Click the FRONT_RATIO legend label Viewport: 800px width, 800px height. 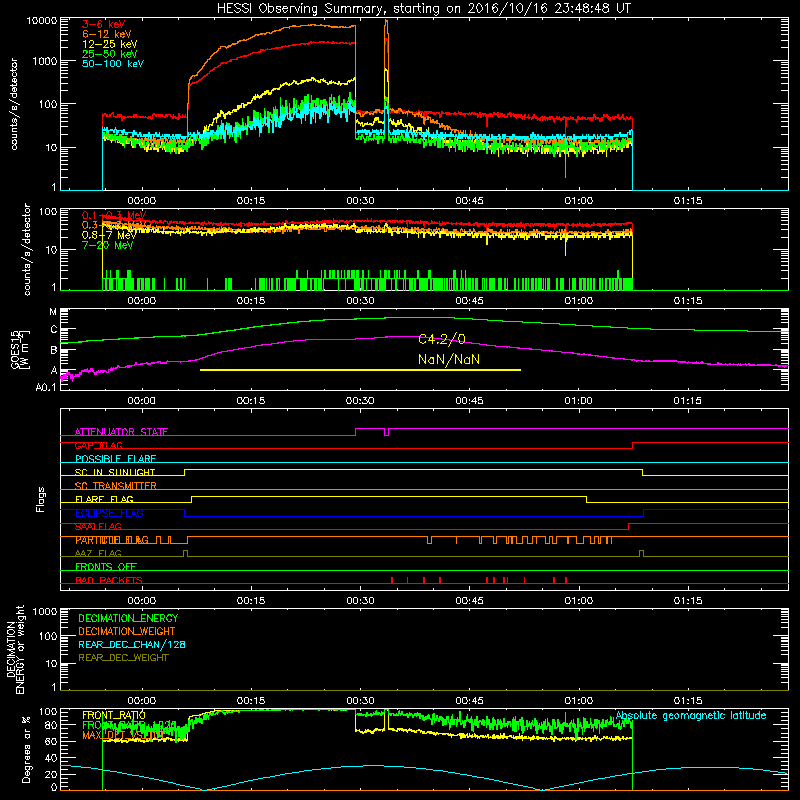pos(114,715)
